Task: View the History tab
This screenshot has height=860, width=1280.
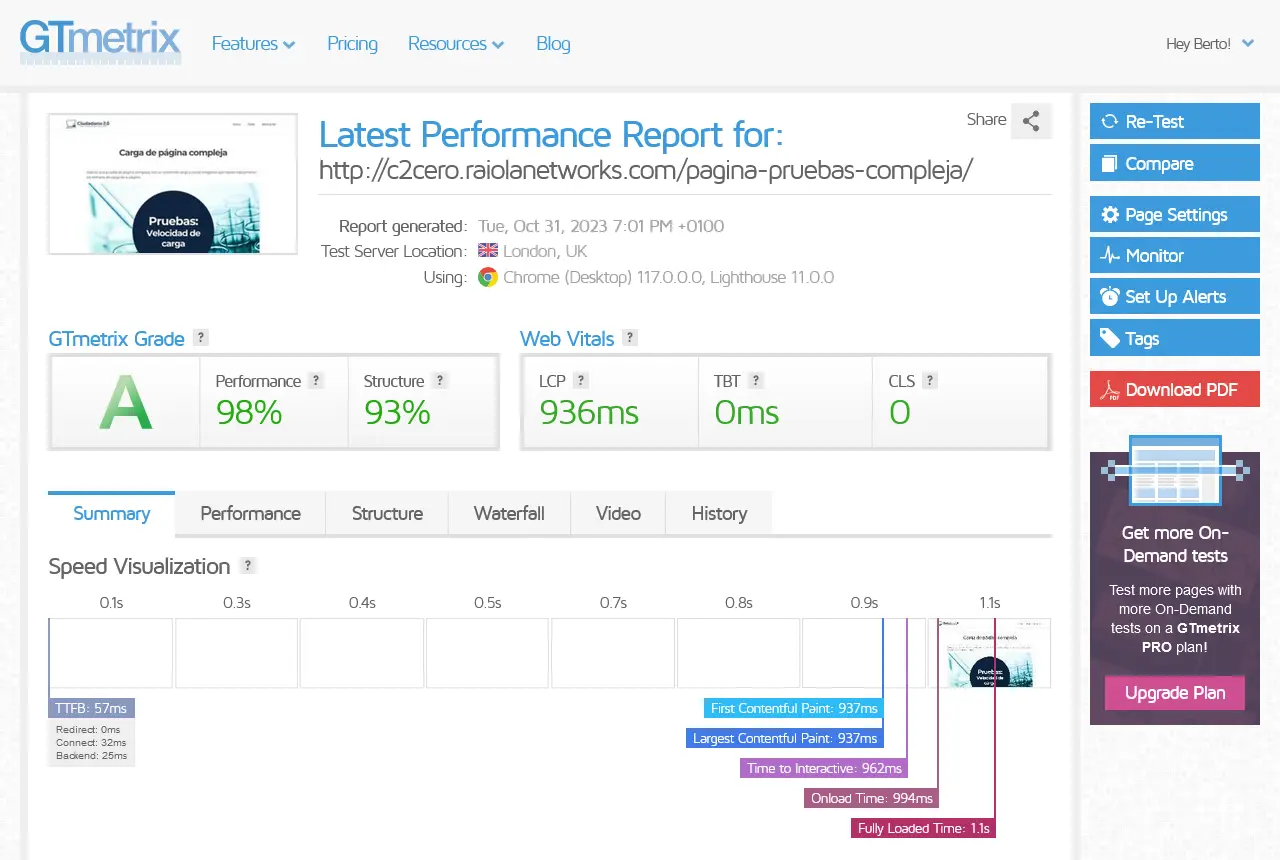Action: click(x=719, y=514)
